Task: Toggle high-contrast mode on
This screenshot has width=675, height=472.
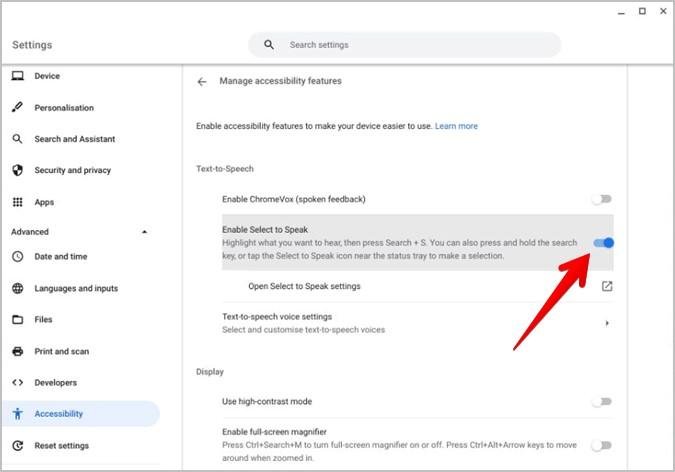Action: tap(601, 401)
